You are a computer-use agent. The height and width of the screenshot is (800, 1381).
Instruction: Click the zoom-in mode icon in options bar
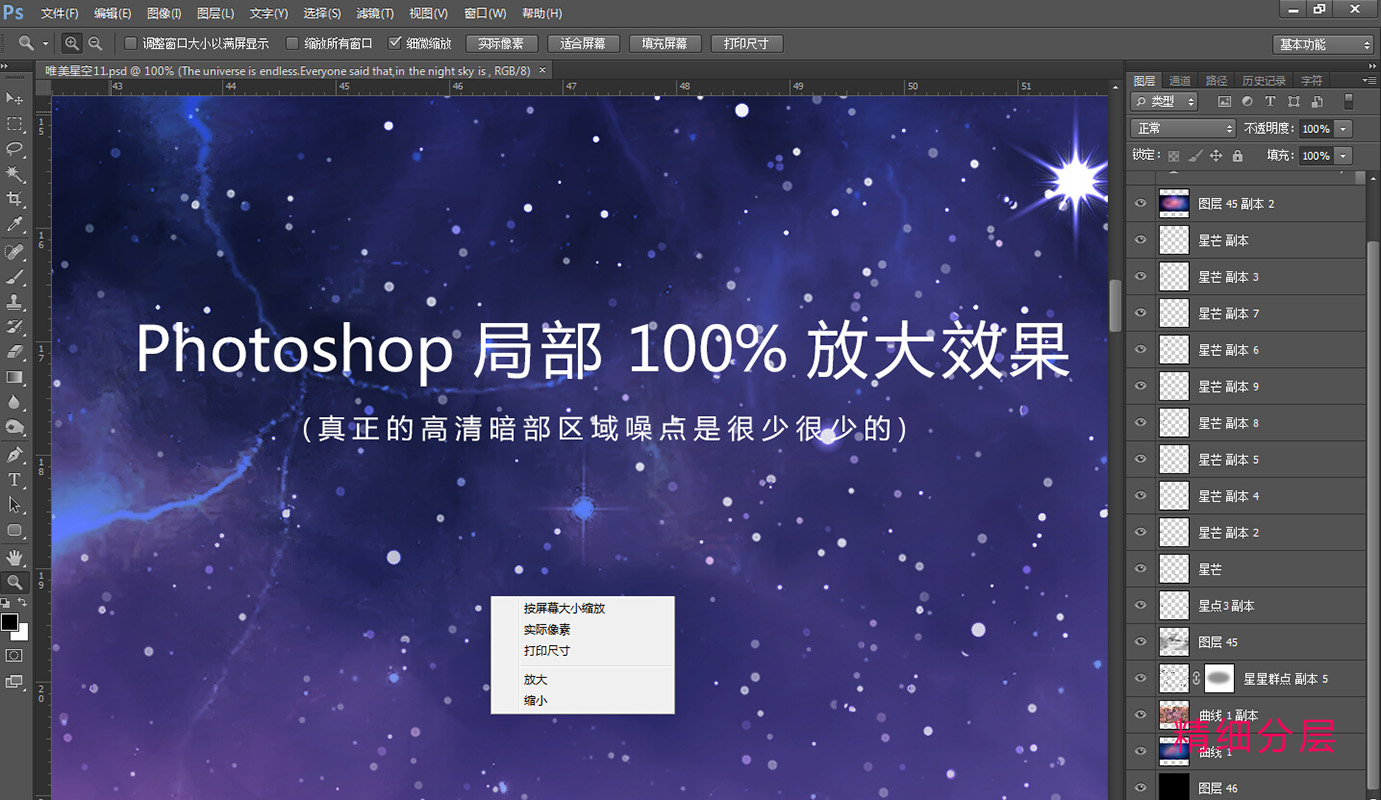[72, 44]
